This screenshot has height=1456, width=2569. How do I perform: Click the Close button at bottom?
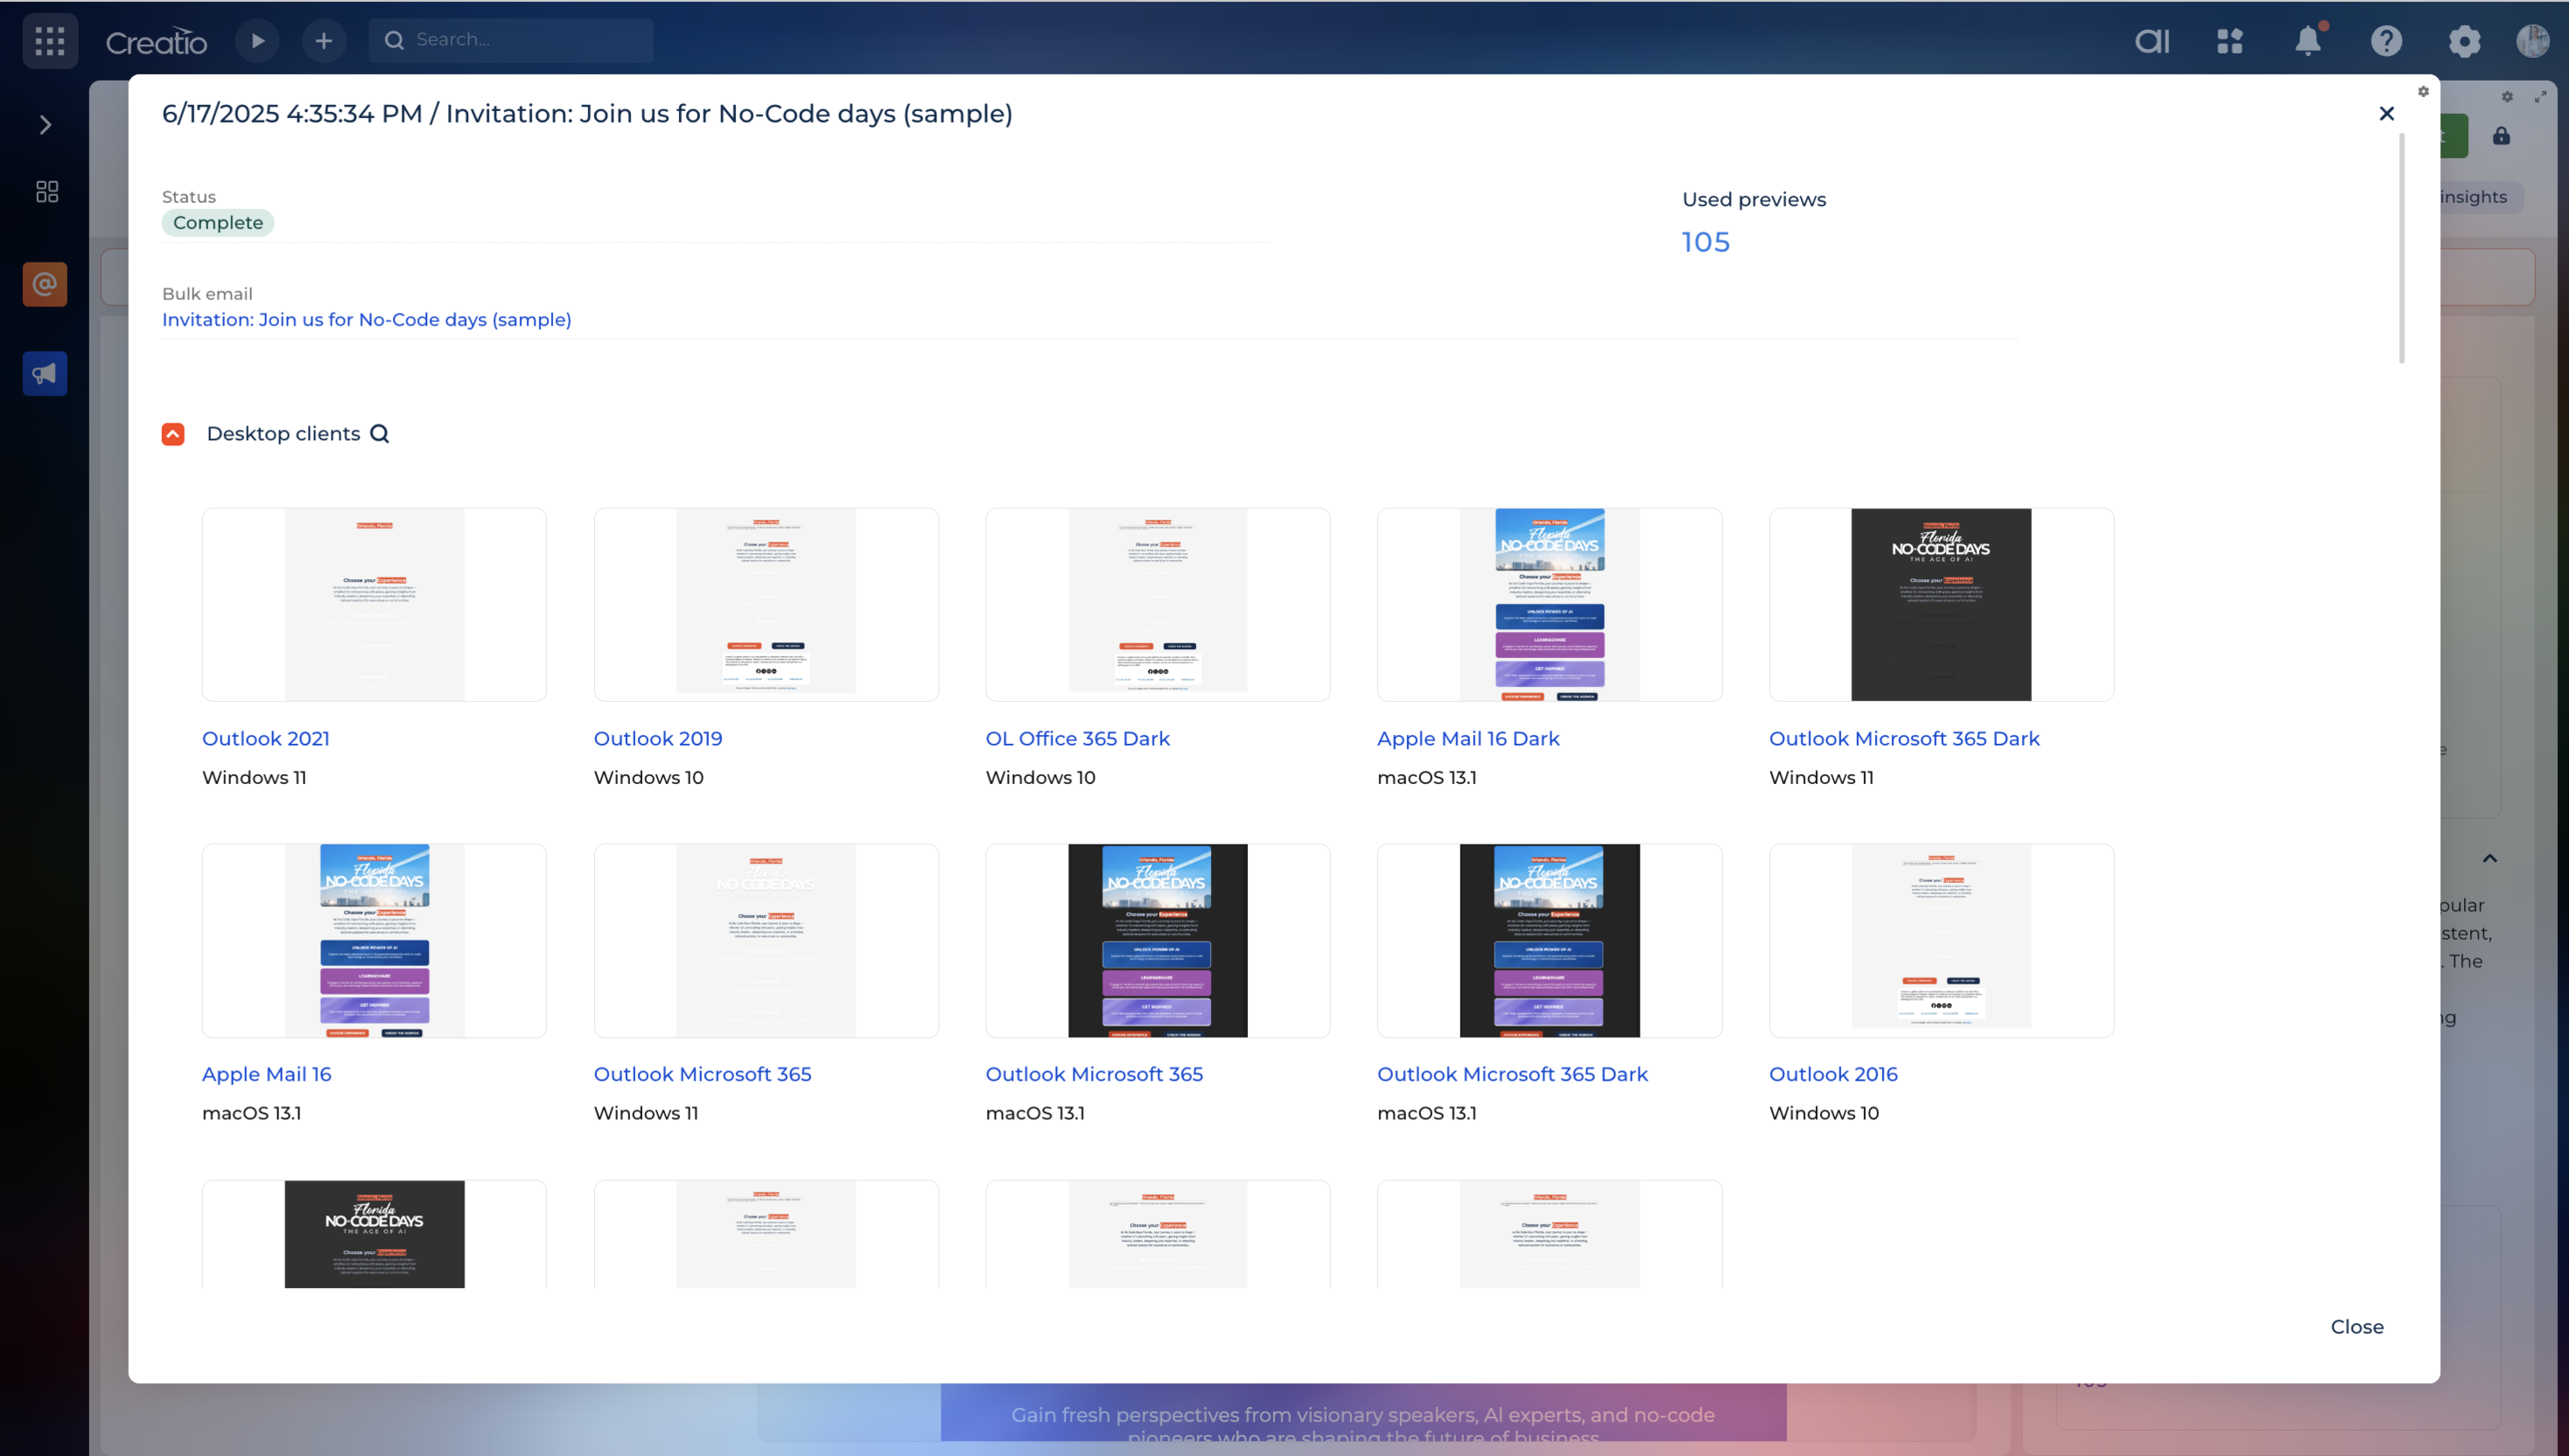click(x=2356, y=1327)
